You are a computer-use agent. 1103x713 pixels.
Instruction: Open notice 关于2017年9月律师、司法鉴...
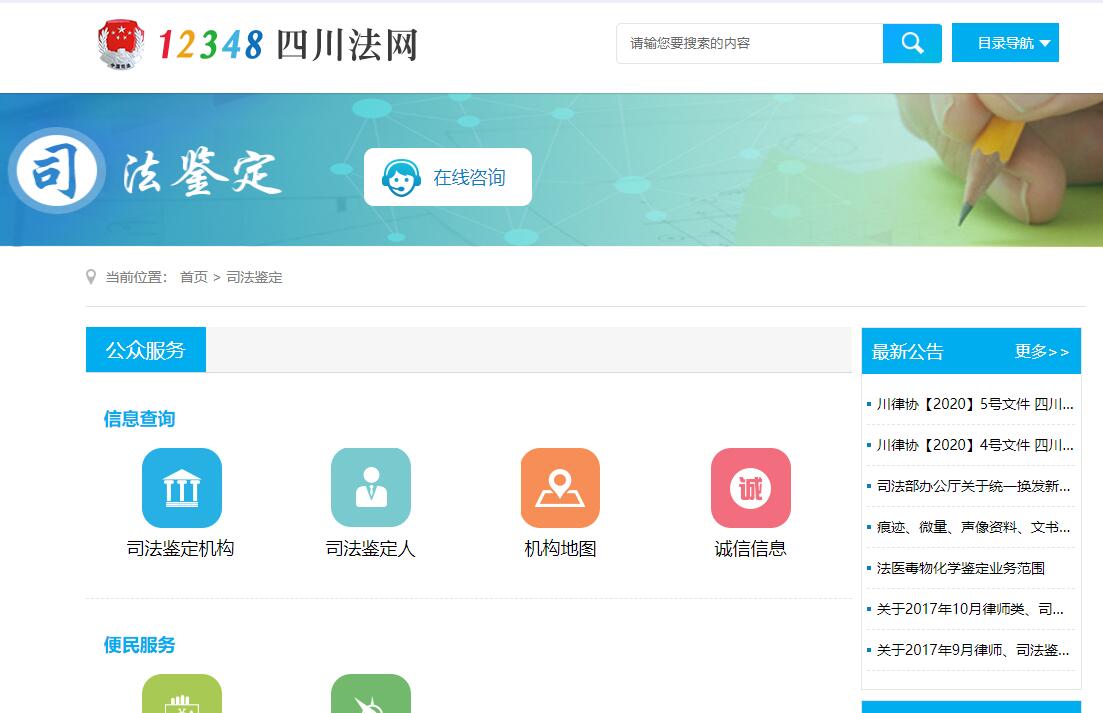click(973, 650)
